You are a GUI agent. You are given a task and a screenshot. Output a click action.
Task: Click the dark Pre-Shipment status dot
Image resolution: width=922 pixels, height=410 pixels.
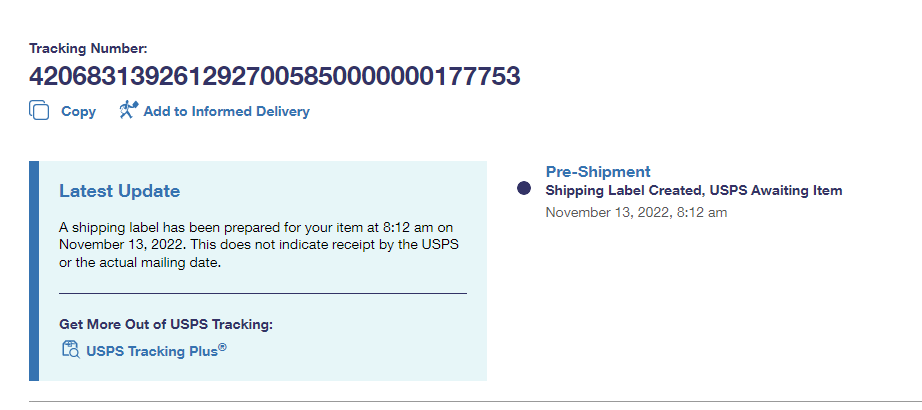(523, 189)
